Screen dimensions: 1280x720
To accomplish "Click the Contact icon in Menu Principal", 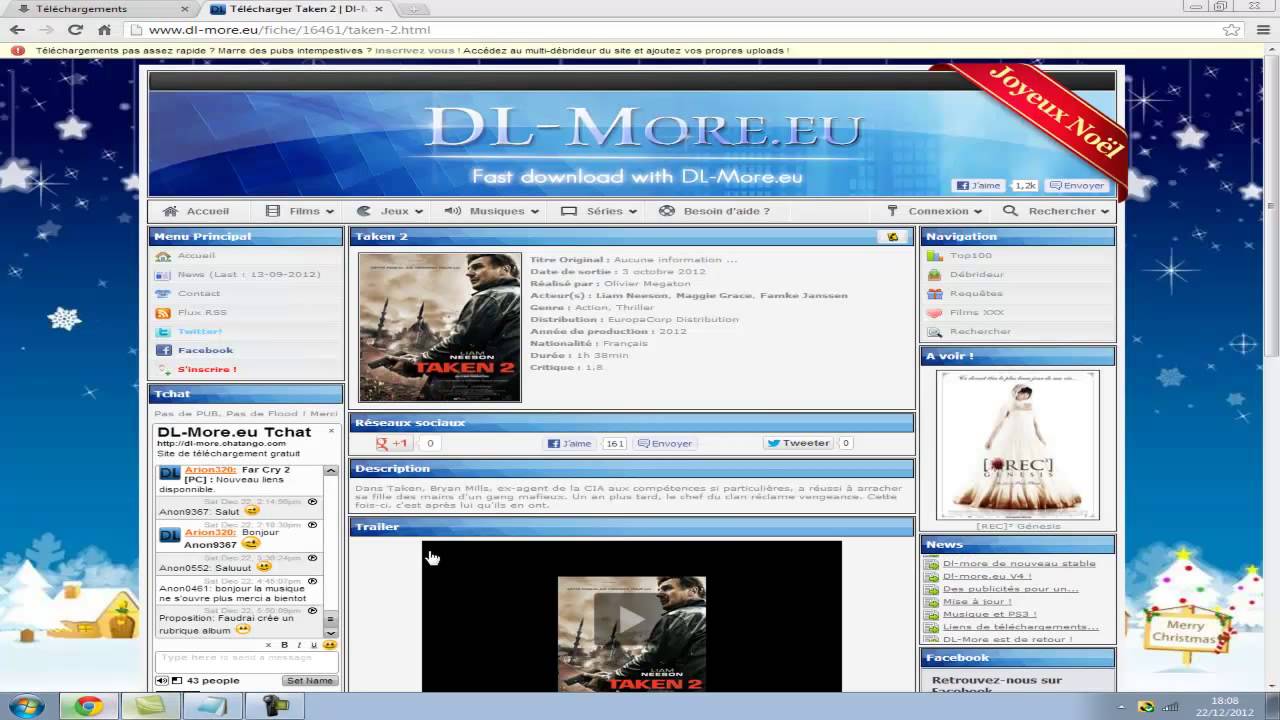I will coord(163,294).
